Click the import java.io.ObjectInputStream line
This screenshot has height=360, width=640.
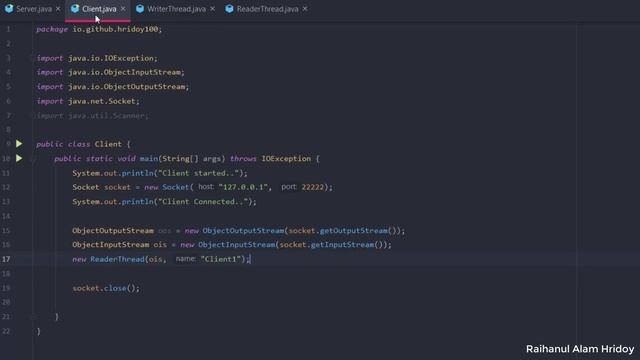pos(111,72)
